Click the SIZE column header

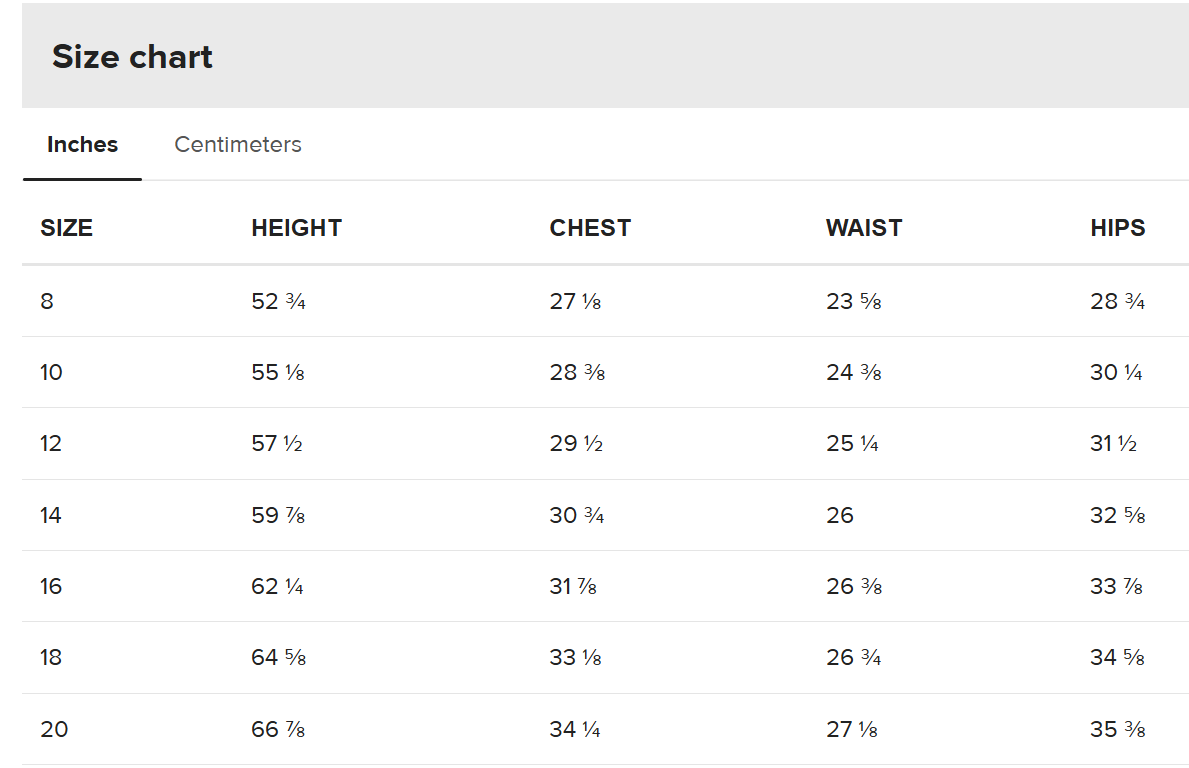(x=66, y=228)
